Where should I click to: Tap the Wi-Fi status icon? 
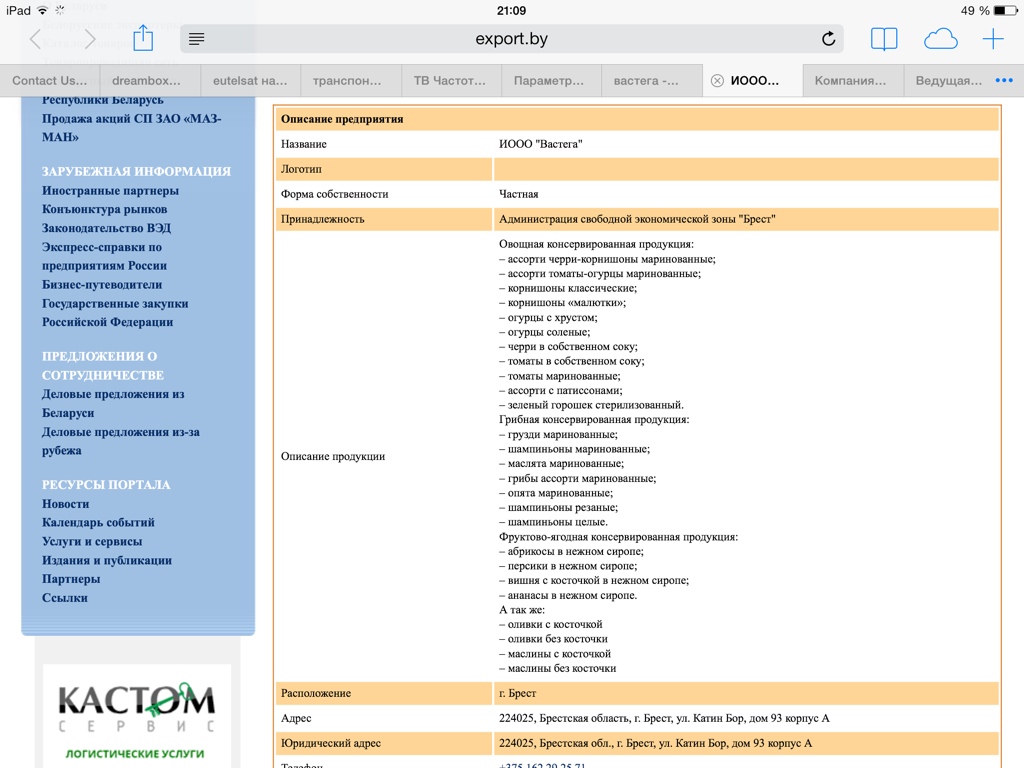click(x=42, y=10)
